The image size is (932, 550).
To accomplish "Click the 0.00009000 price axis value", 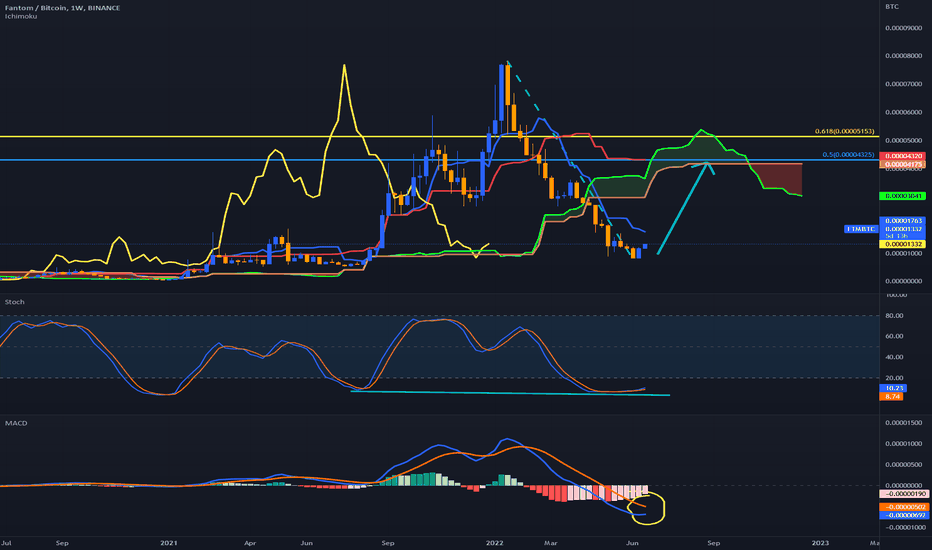I will pyautogui.click(x=903, y=28).
